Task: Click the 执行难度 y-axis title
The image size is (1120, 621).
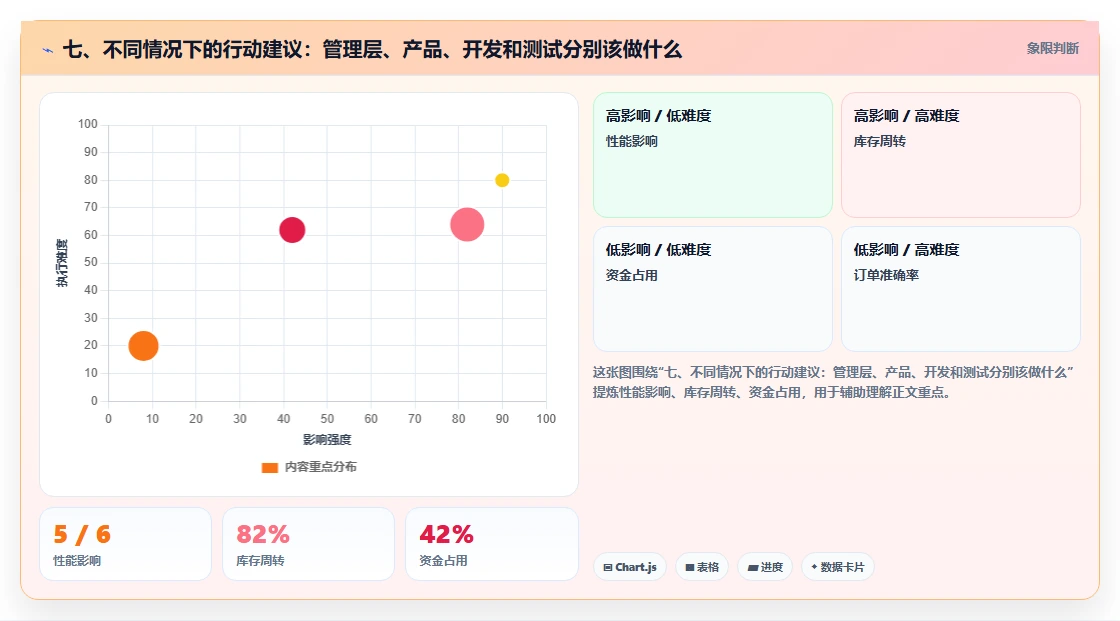Action: (x=62, y=263)
